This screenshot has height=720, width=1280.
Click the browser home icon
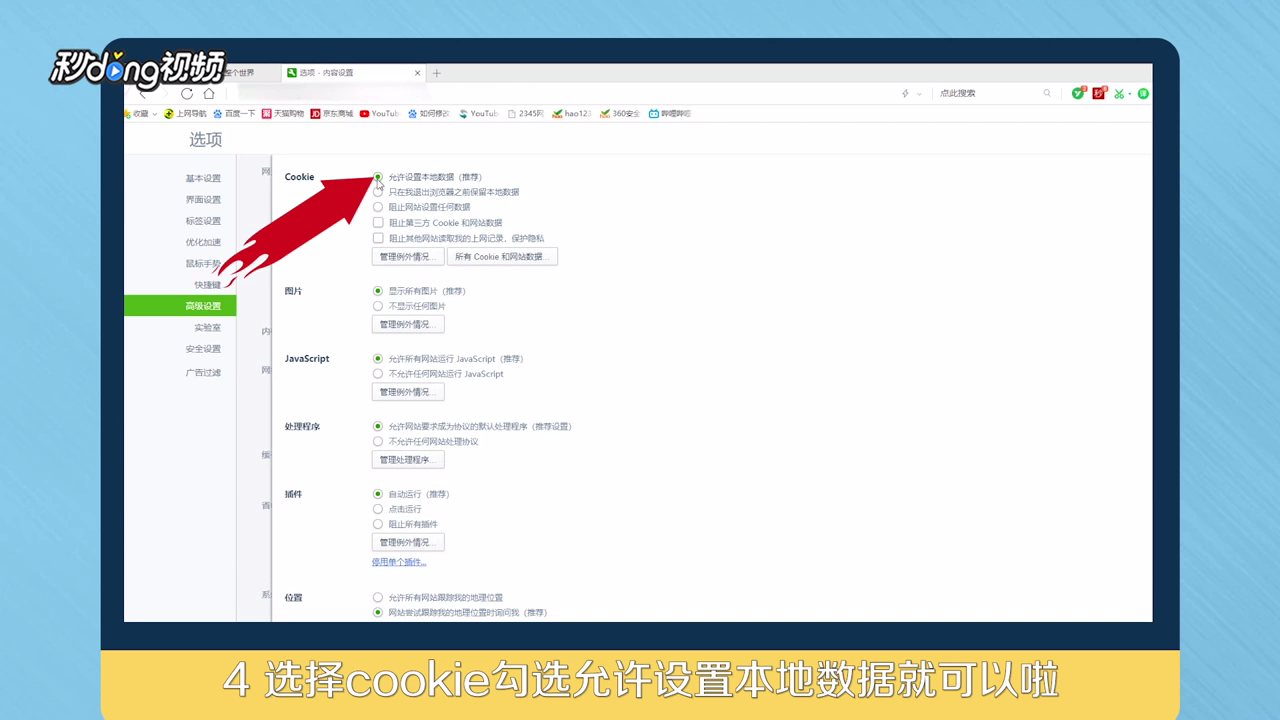[x=209, y=93]
